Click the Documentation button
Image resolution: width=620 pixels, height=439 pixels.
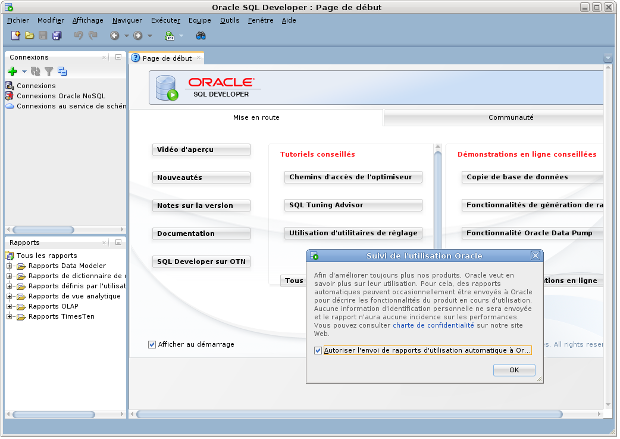click(x=201, y=234)
